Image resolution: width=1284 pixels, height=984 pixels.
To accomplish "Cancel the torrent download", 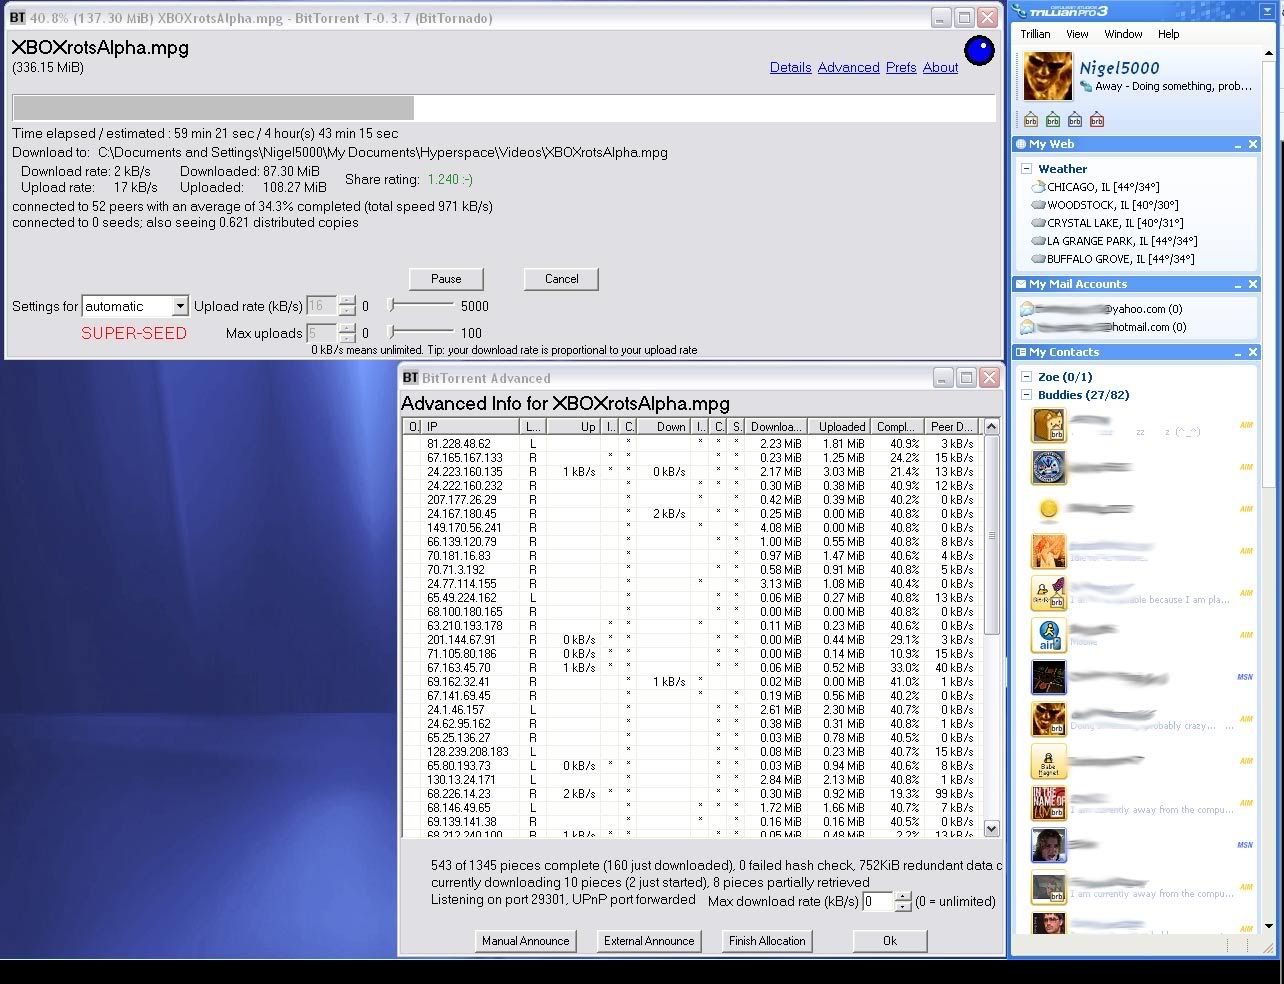I will pos(561,279).
